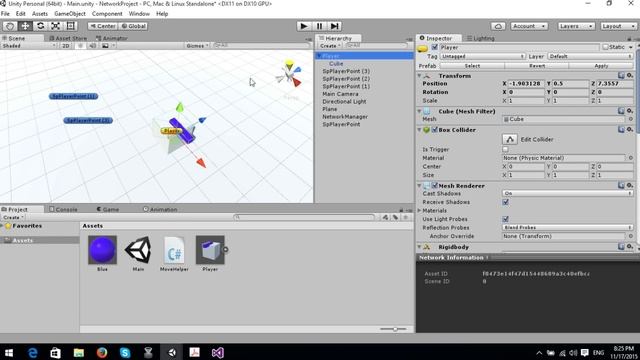Open the Account dropdown
This screenshot has width=640, height=360.
tap(529, 26)
